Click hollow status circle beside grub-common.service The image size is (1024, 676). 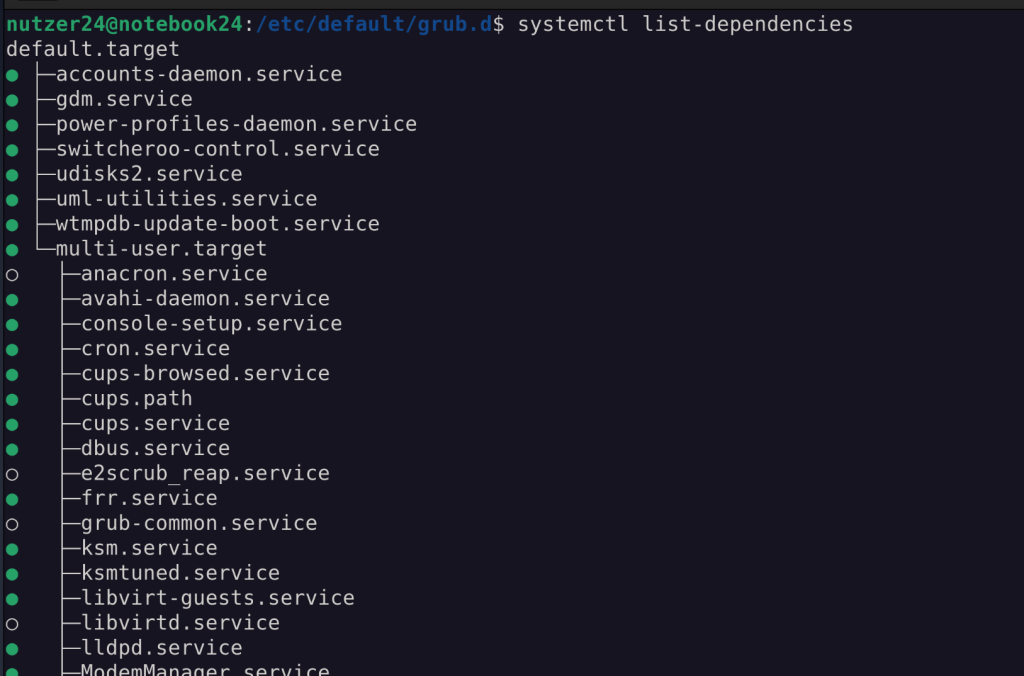click(12, 524)
